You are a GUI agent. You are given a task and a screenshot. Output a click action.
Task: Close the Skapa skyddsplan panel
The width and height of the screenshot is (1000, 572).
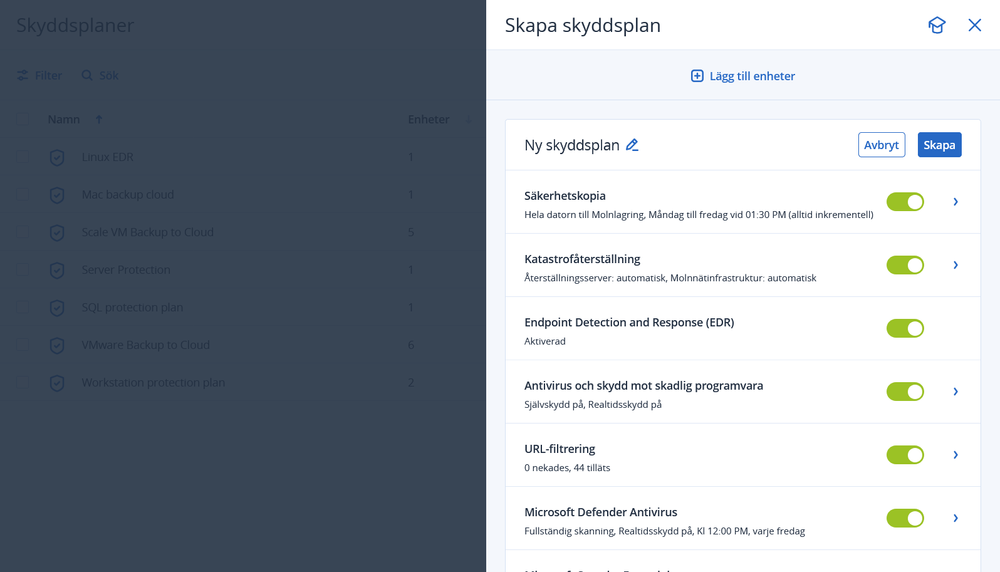coord(975,26)
